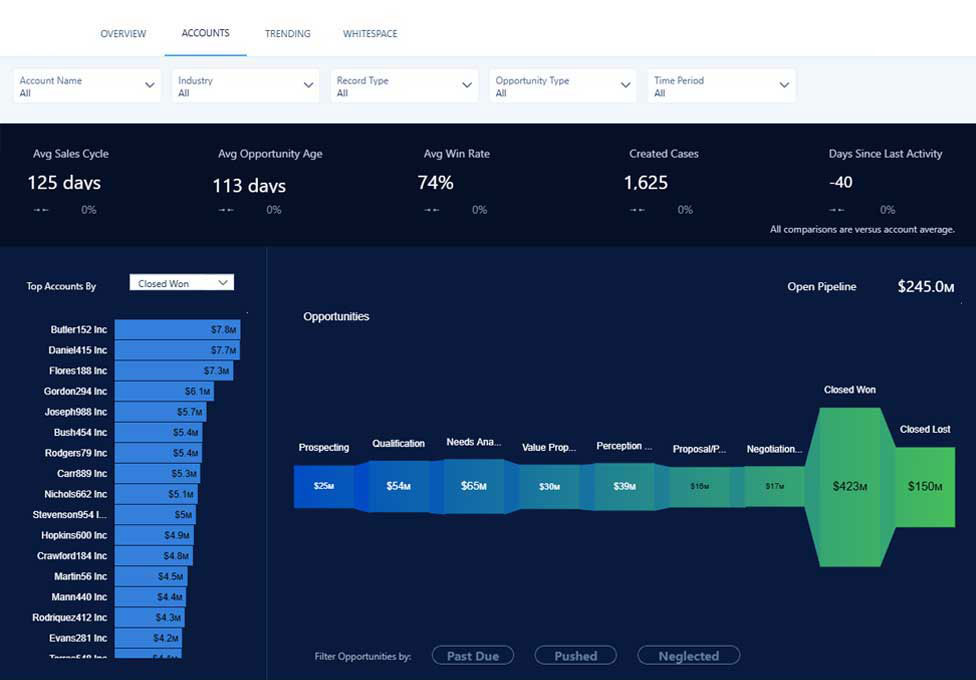
Task: Click the trend arrow icon under Avg Win Rate
Action: pos(432,210)
